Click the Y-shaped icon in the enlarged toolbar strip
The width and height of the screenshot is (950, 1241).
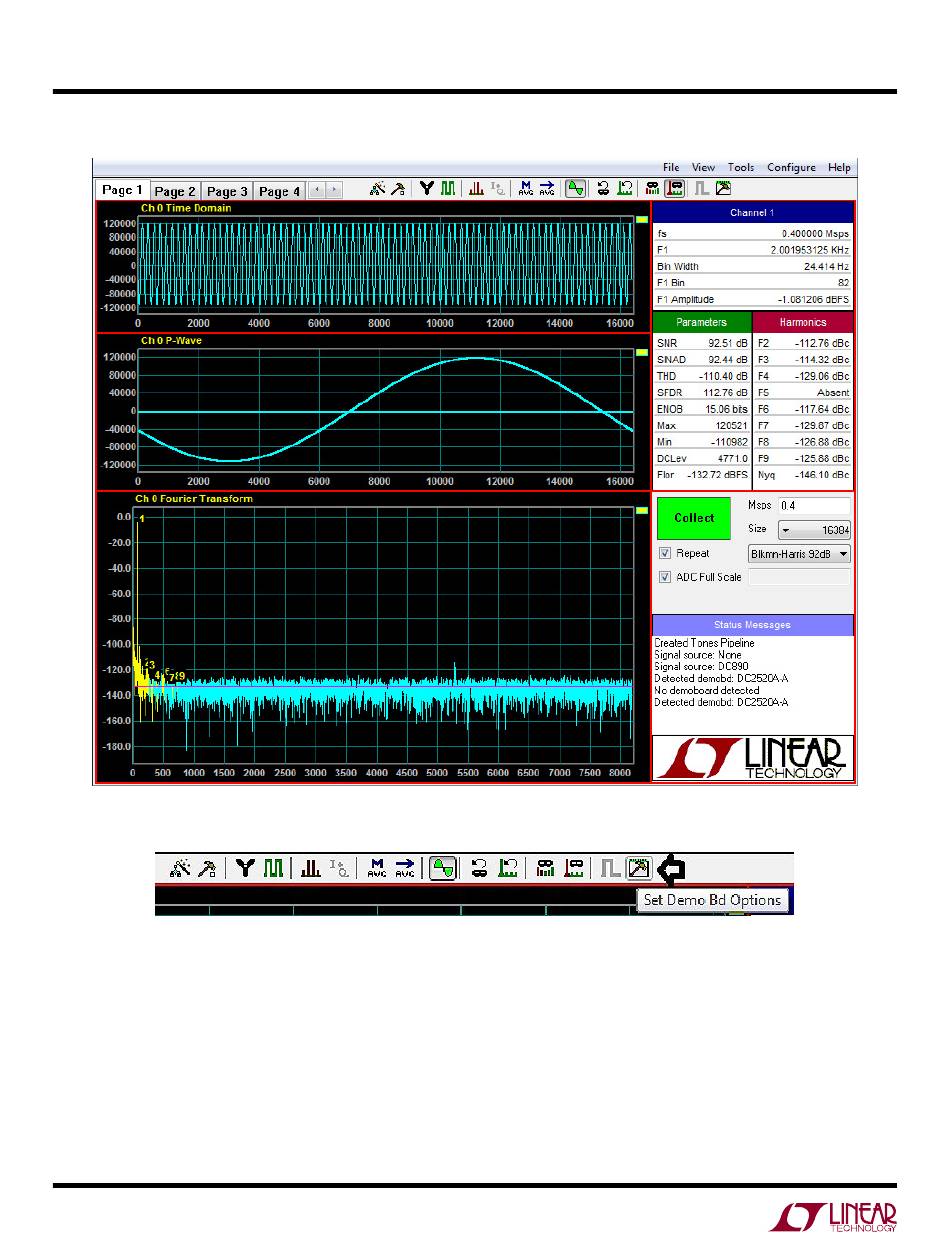click(x=245, y=869)
